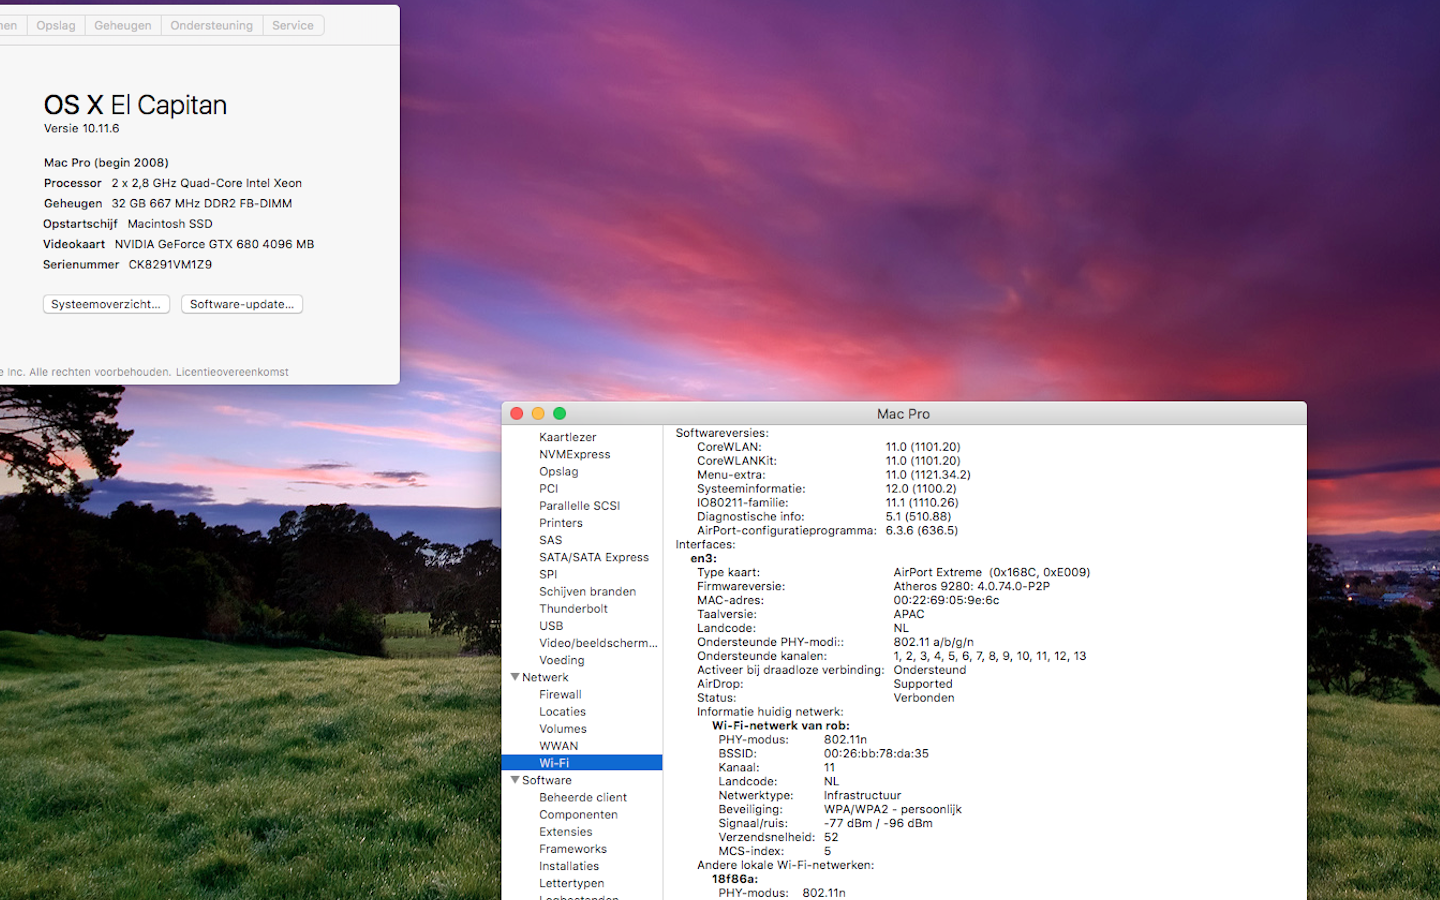
Task: Select SATA/SATA Express in the sidebar
Action: (x=594, y=557)
